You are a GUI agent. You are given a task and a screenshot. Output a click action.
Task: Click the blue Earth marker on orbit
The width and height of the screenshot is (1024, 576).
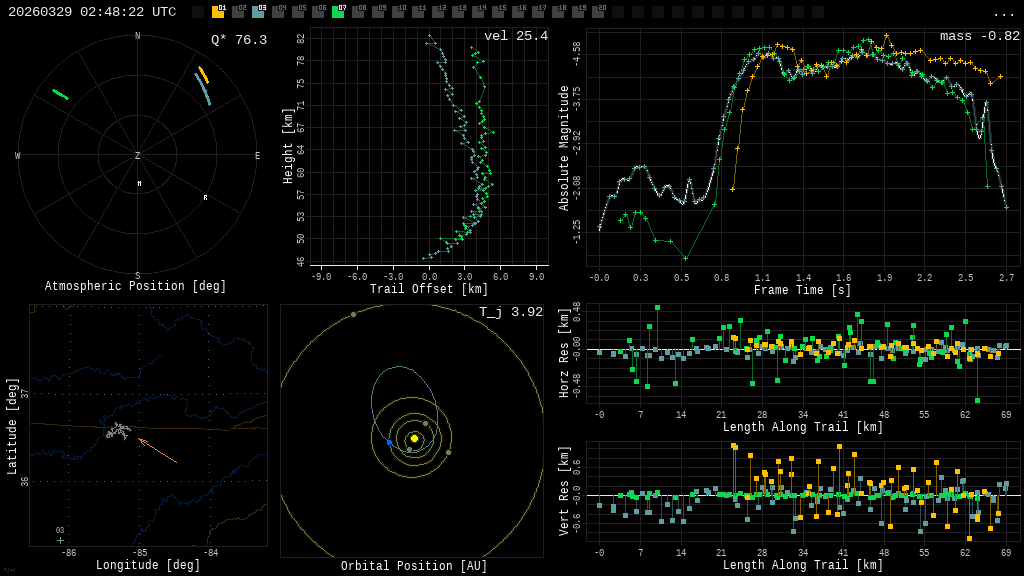point(389,442)
